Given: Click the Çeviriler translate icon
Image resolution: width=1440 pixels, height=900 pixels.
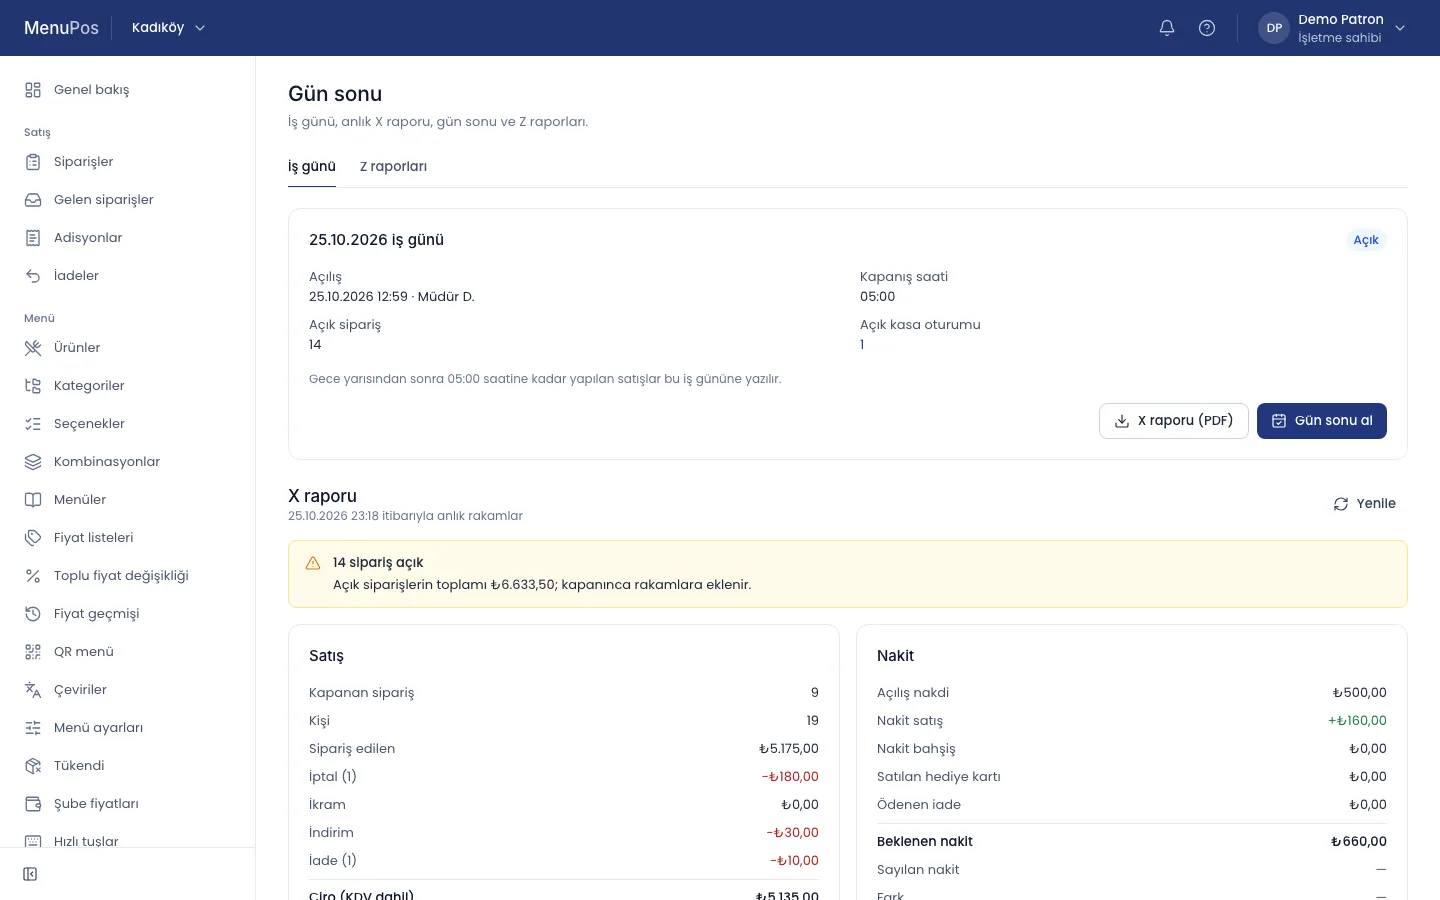Looking at the screenshot, I should coord(33,690).
